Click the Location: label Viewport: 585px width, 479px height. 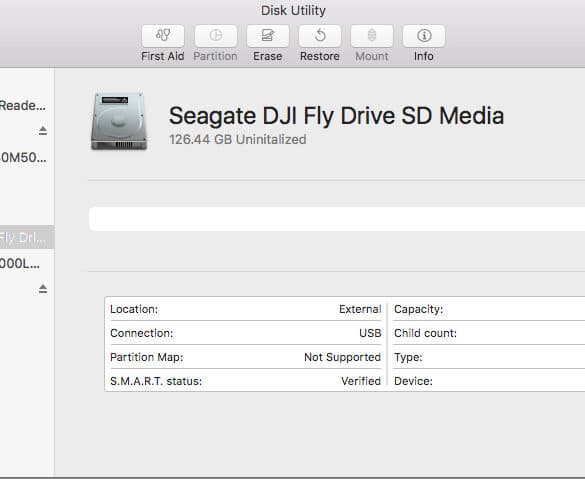point(134,309)
